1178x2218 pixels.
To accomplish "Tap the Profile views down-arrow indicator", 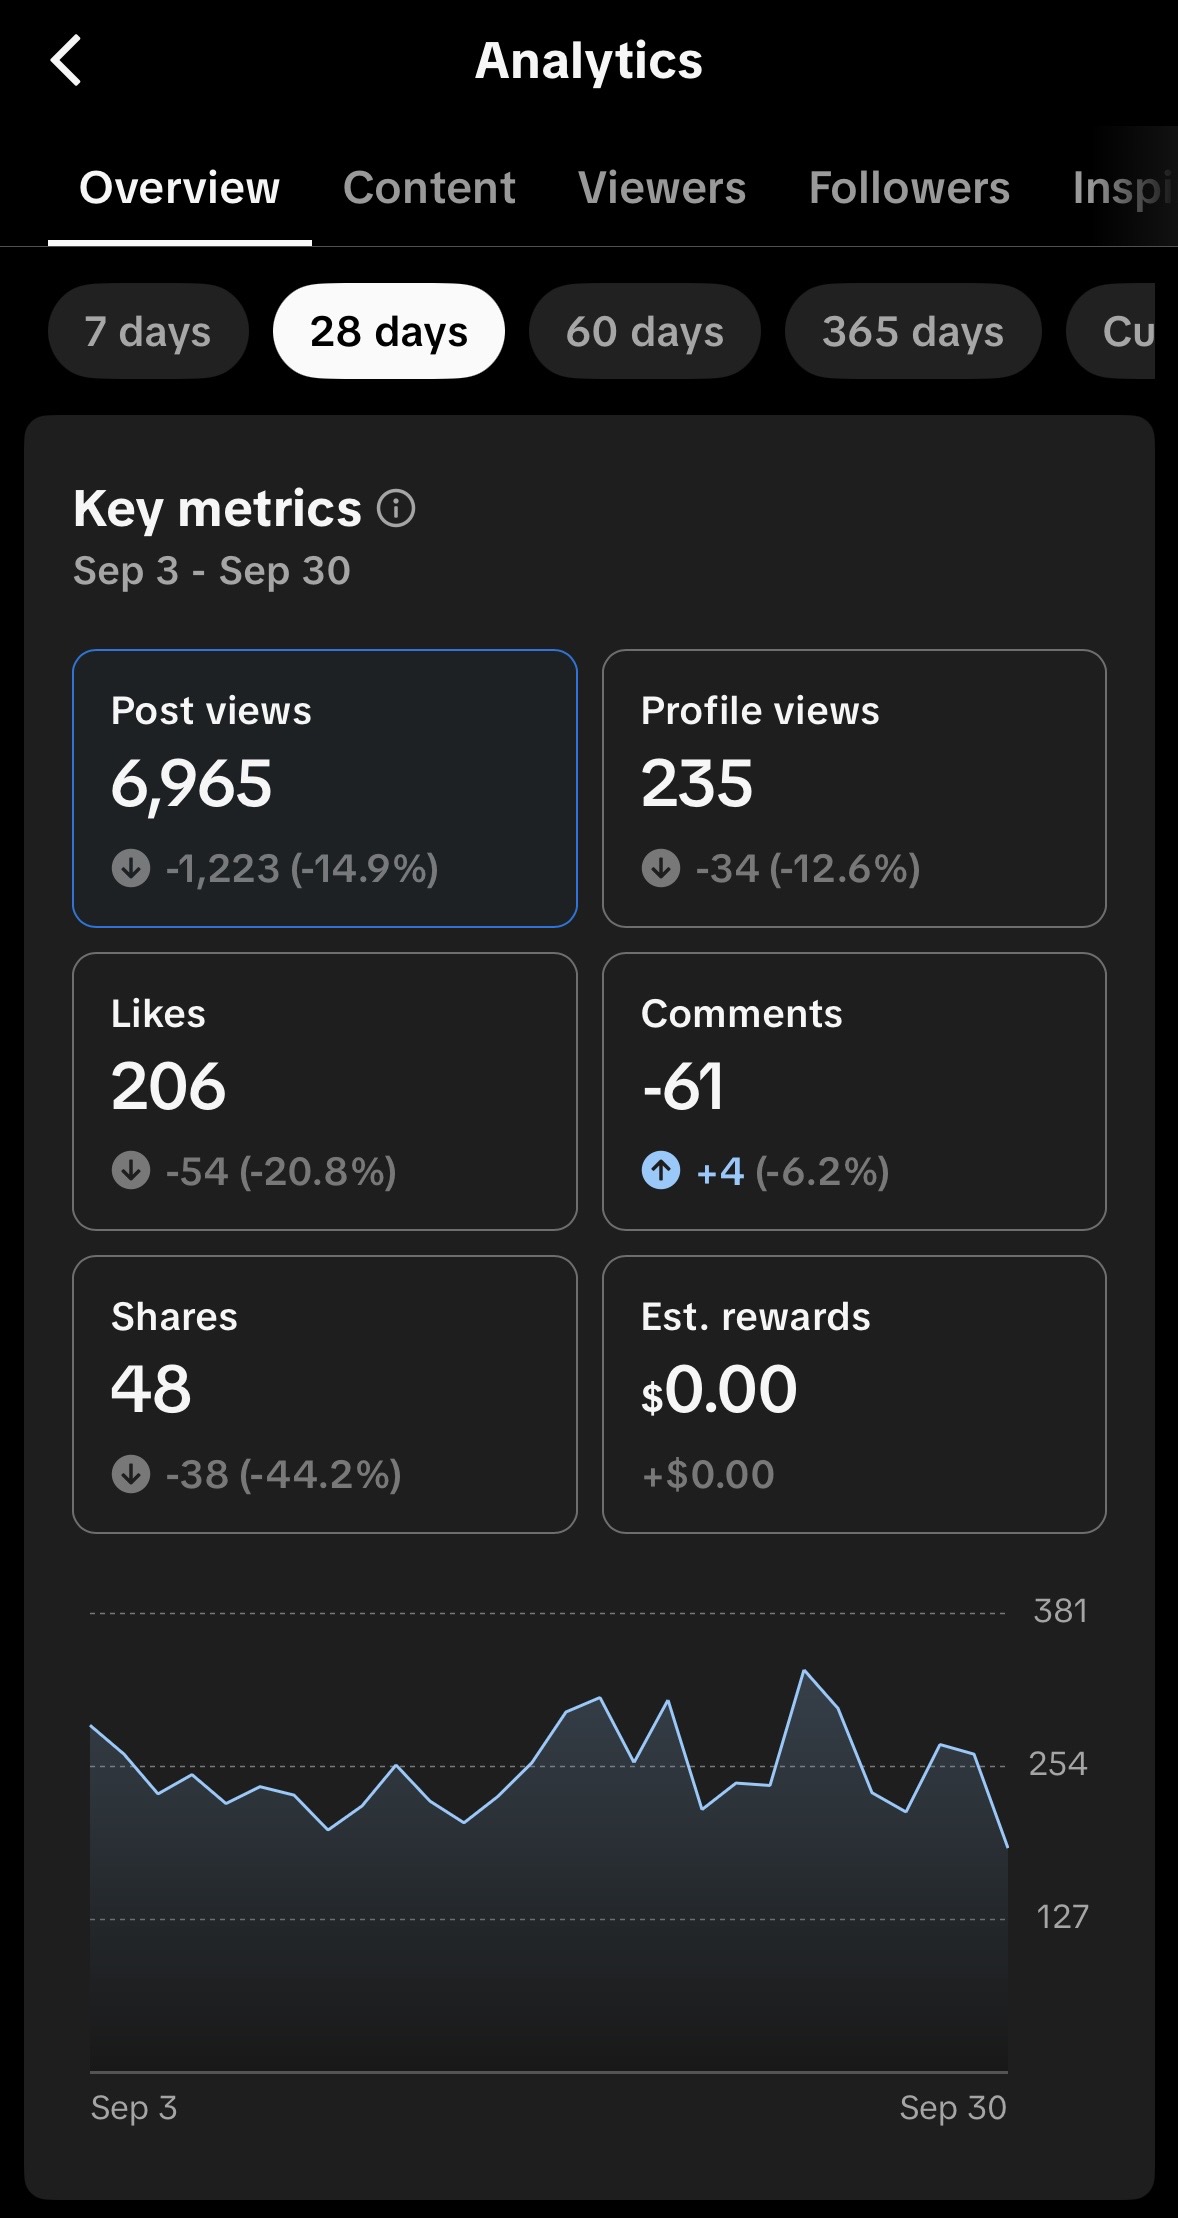I will pos(661,868).
